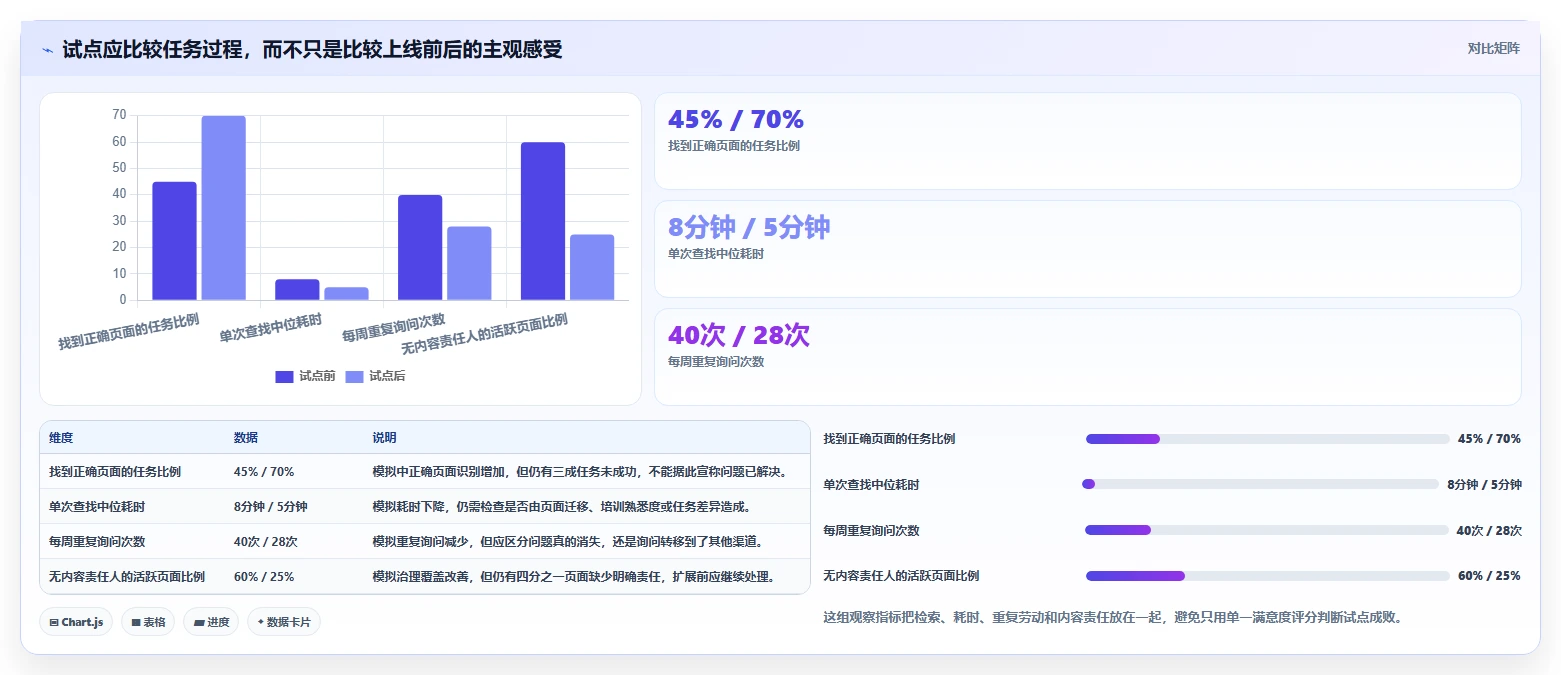Click the progress label 找到正确页面的任务比例
This screenshot has height=675, width=1561.
889,439
